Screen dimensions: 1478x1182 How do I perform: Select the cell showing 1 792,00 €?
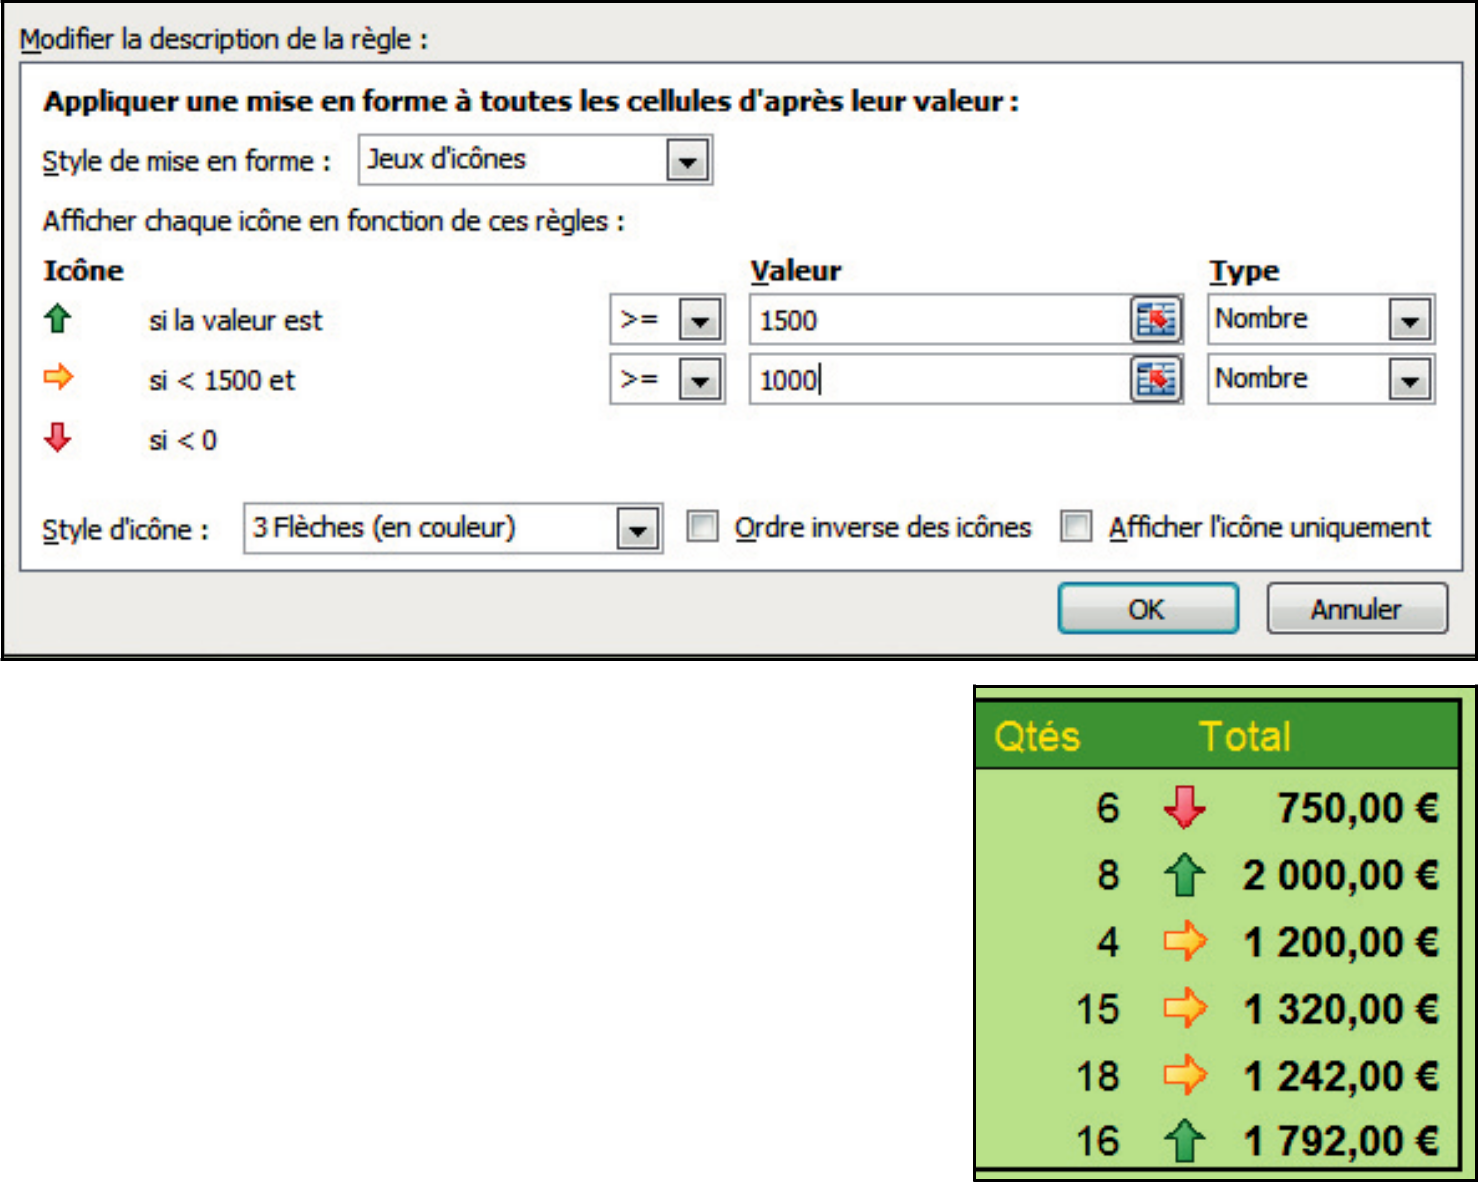pos(1340,1141)
